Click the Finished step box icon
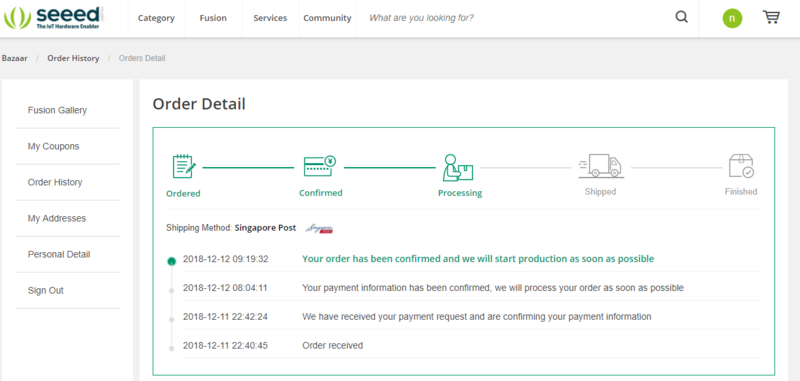Viewport: 800px width, 381px height. pos(741,166)
